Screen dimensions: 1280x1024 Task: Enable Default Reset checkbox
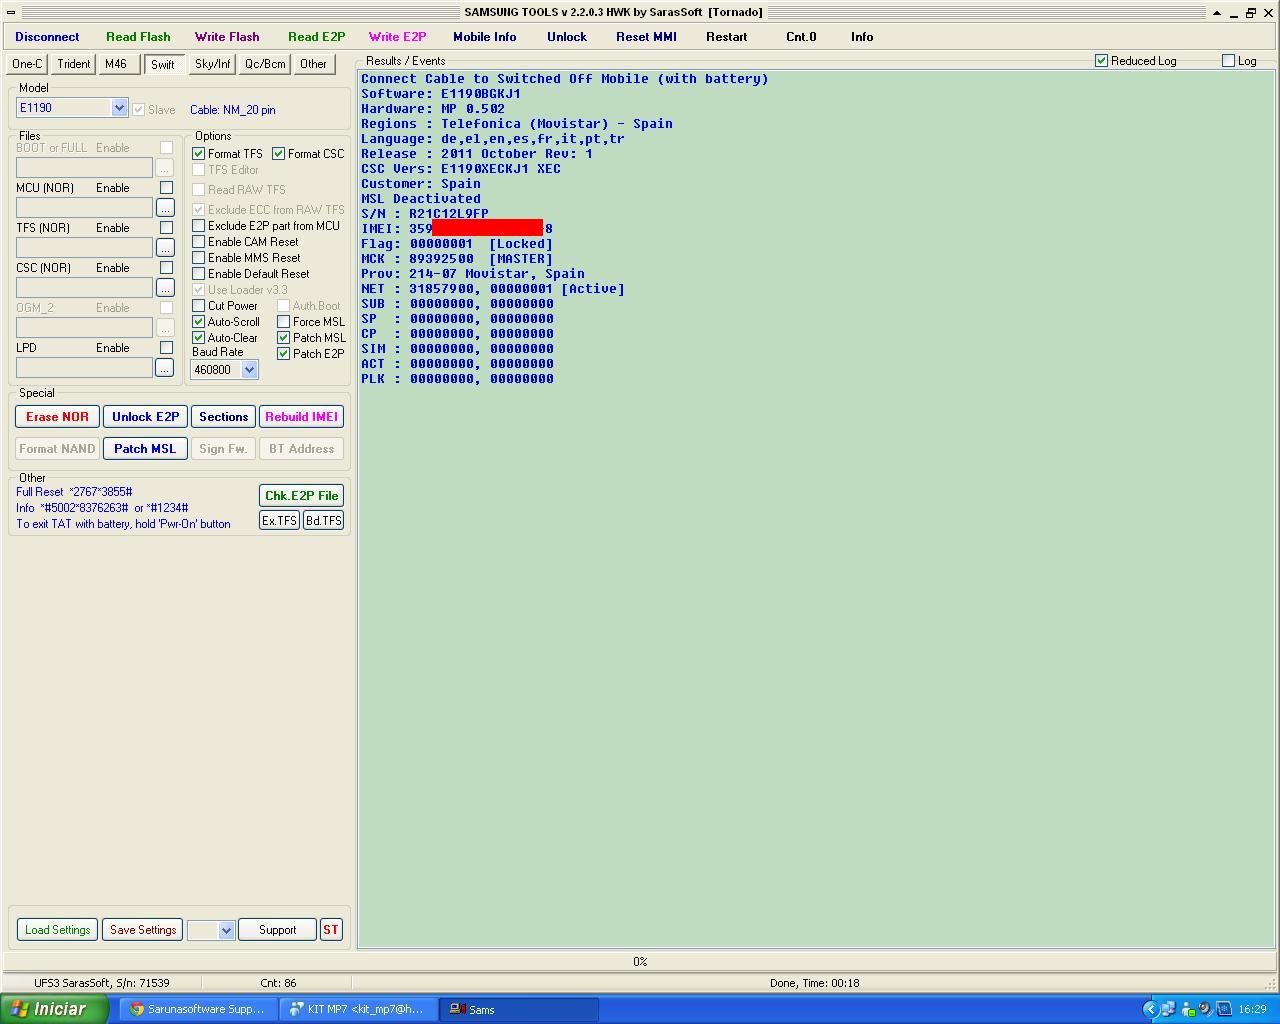[199, 274]
